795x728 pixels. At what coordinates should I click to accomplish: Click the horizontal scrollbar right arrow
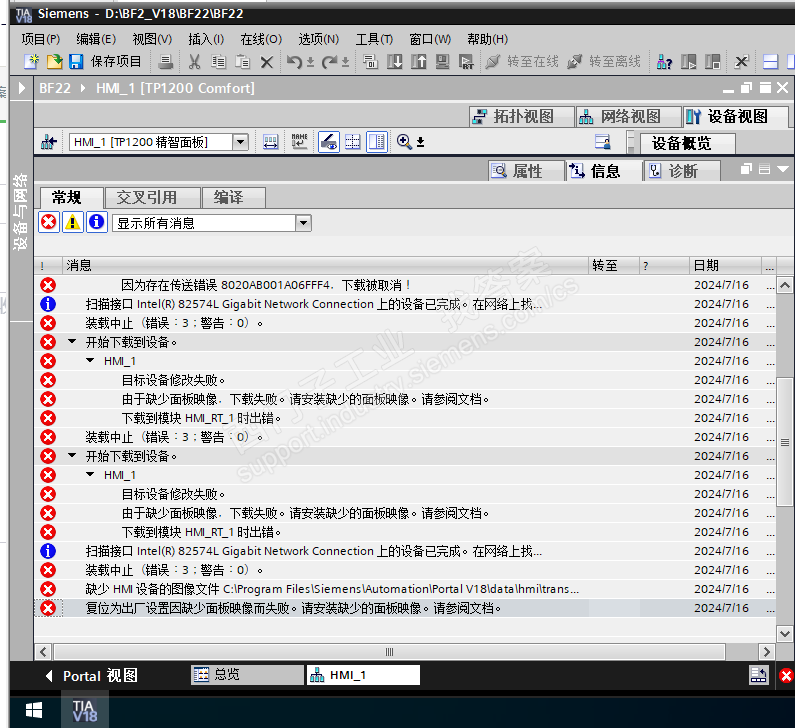pos(766,652)
